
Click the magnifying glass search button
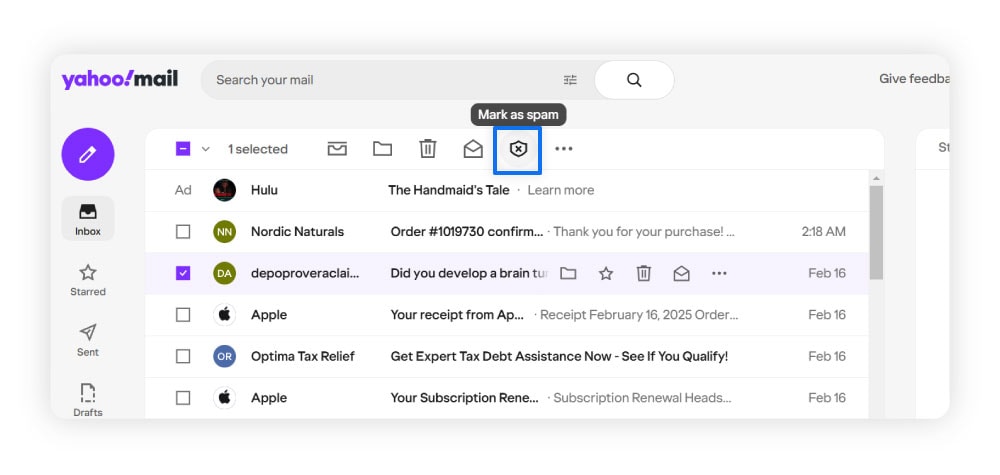(x=634, y=80)
